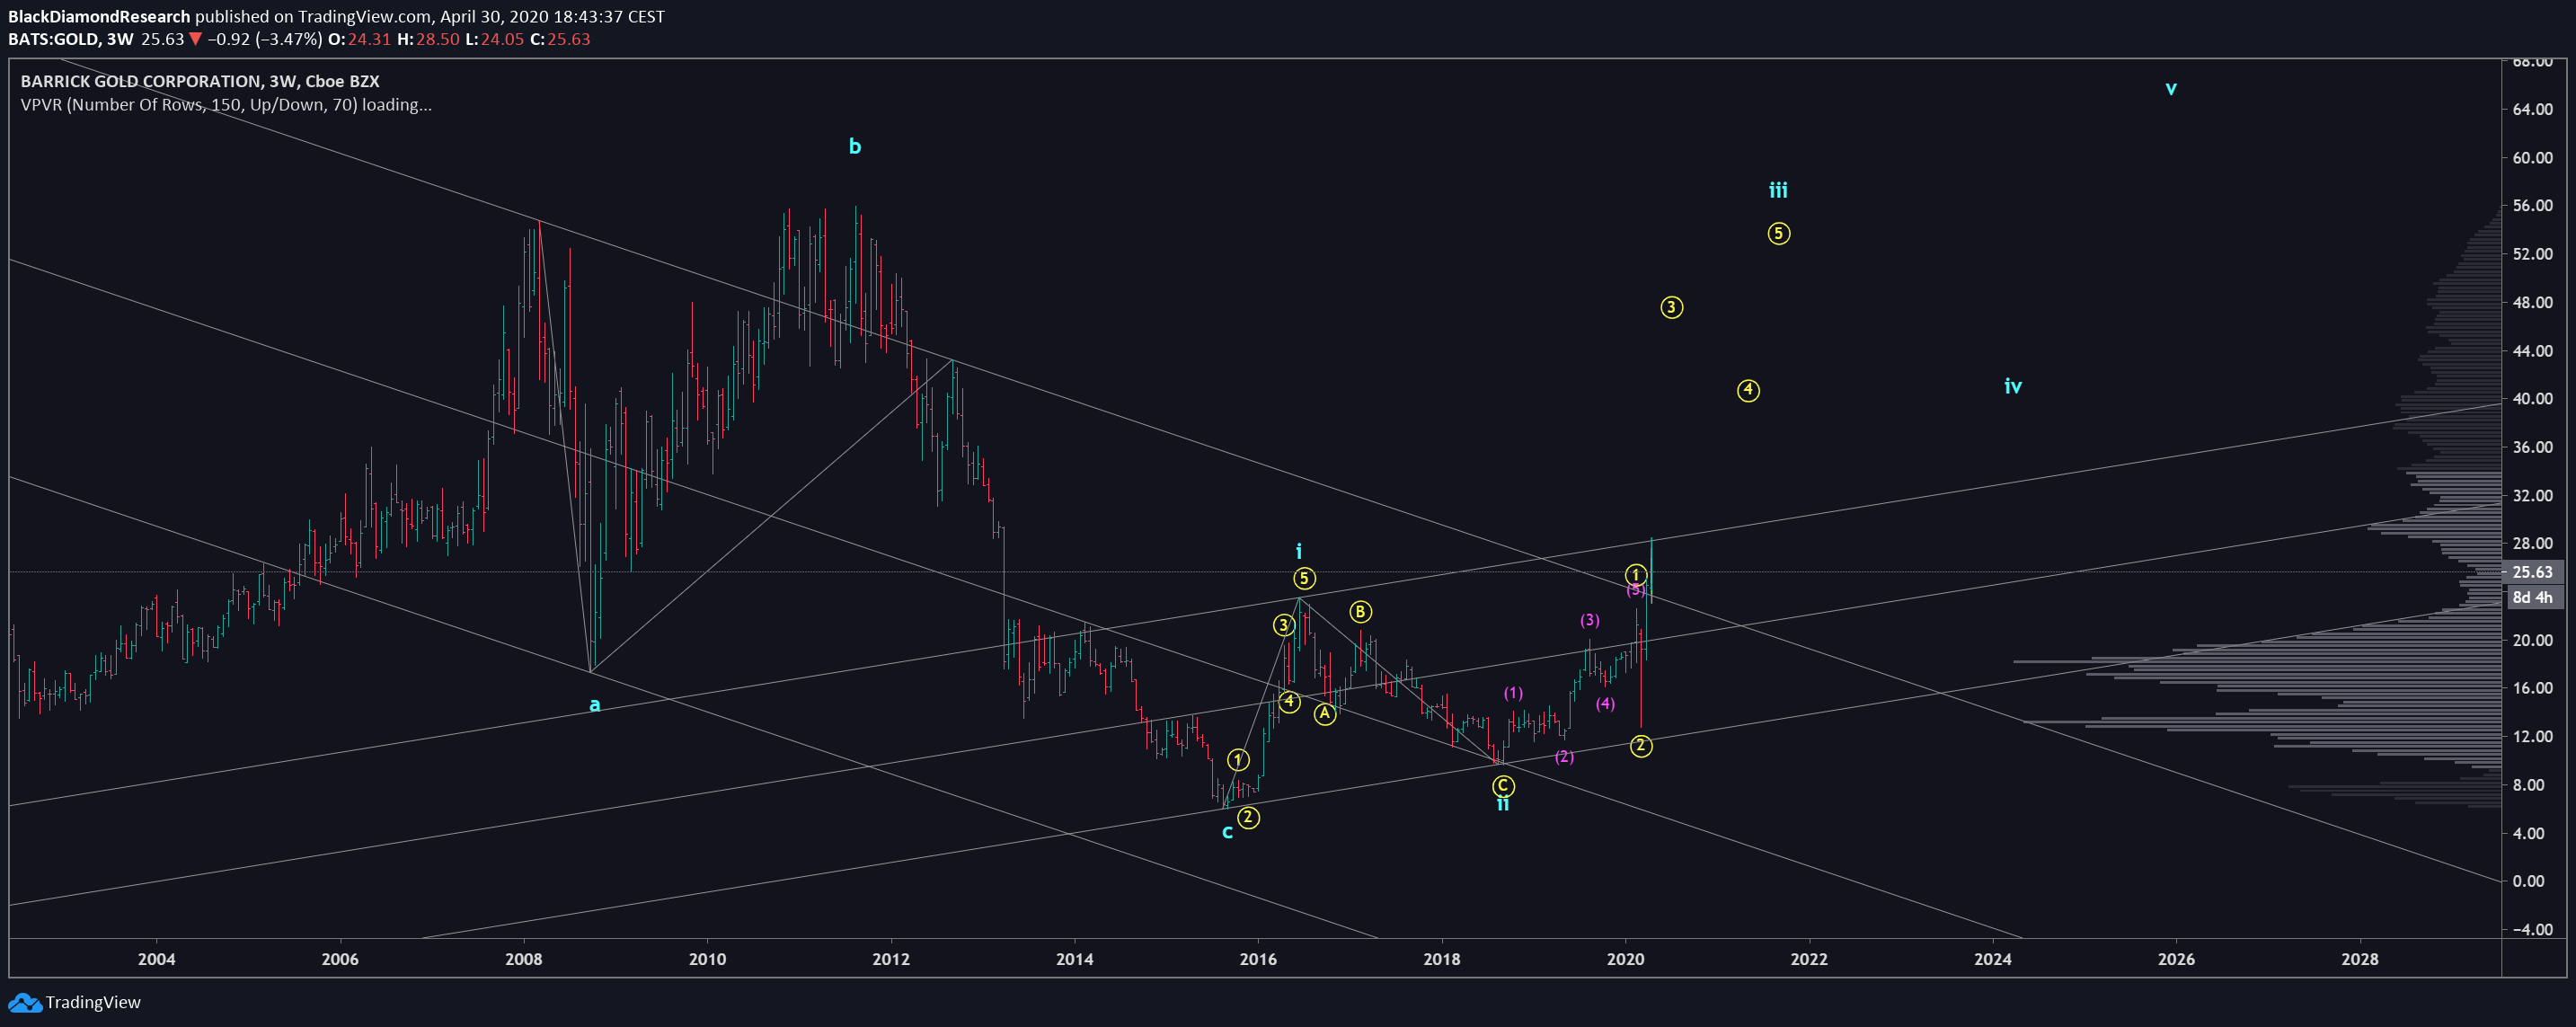Click the 2004 label on time axis
Screen dimensions: 2576x1027
click(156, 959)
